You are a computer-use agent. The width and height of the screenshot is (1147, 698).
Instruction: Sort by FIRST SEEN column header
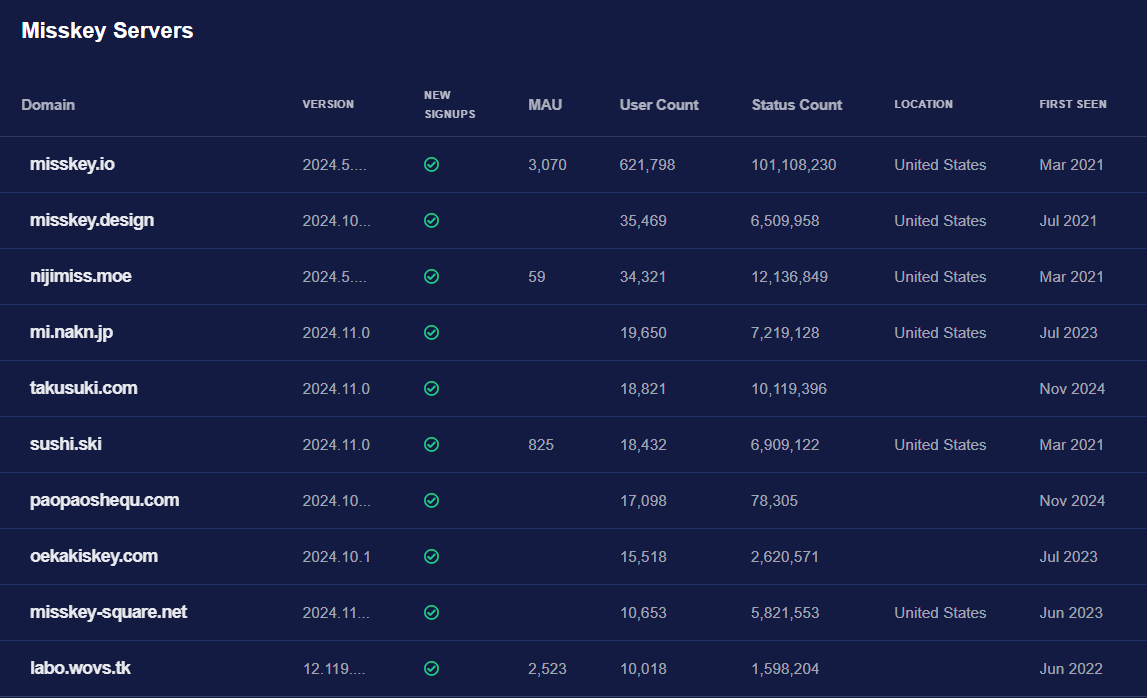1073,104
